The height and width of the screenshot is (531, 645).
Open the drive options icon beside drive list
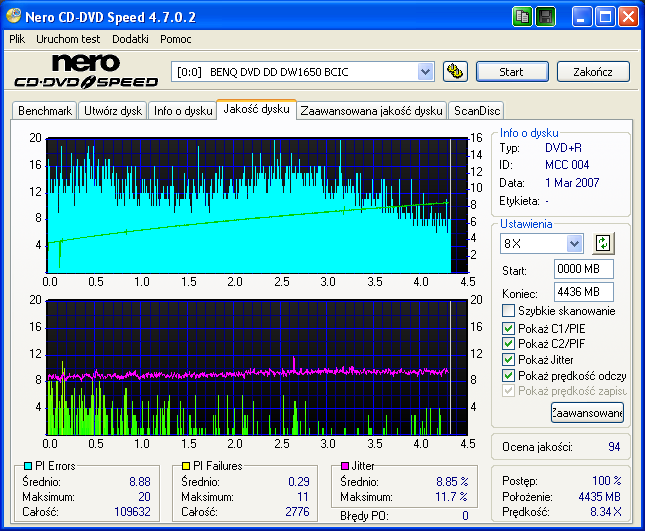(x=455, y=72)
